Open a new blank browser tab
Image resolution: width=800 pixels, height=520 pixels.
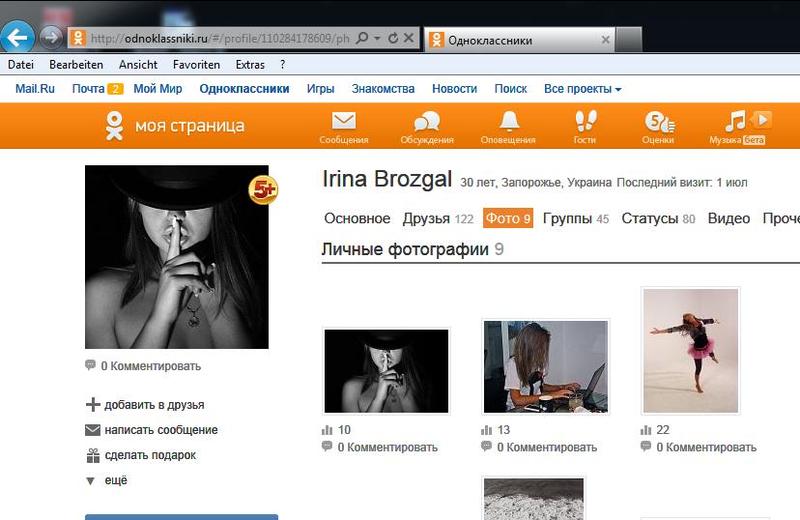(x=629, y=40)
